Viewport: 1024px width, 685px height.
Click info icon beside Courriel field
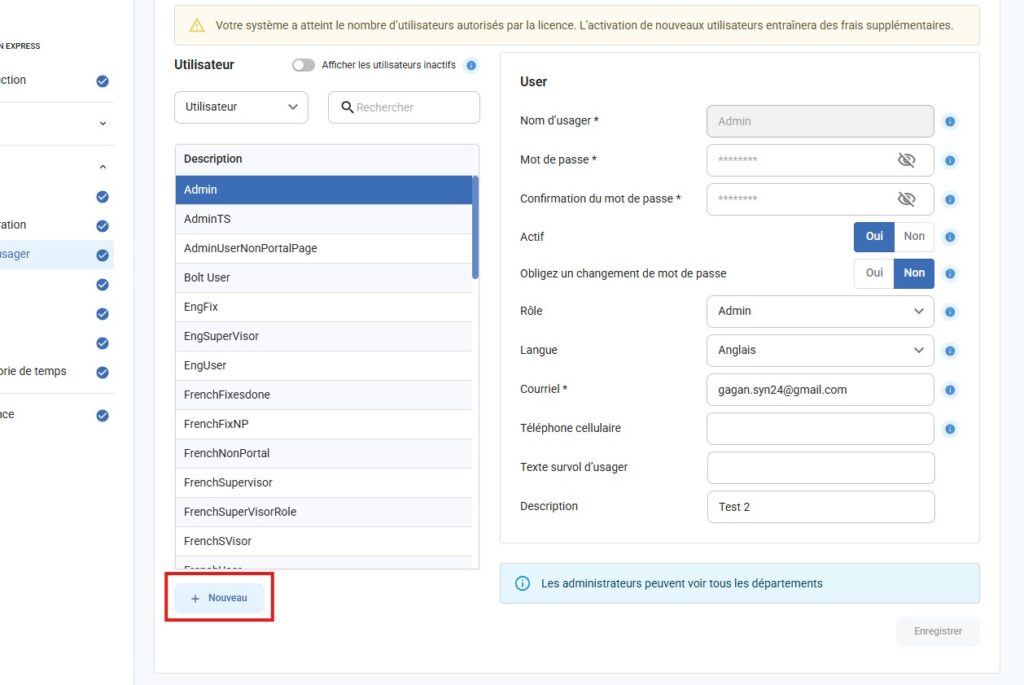[x=950, y=390]
